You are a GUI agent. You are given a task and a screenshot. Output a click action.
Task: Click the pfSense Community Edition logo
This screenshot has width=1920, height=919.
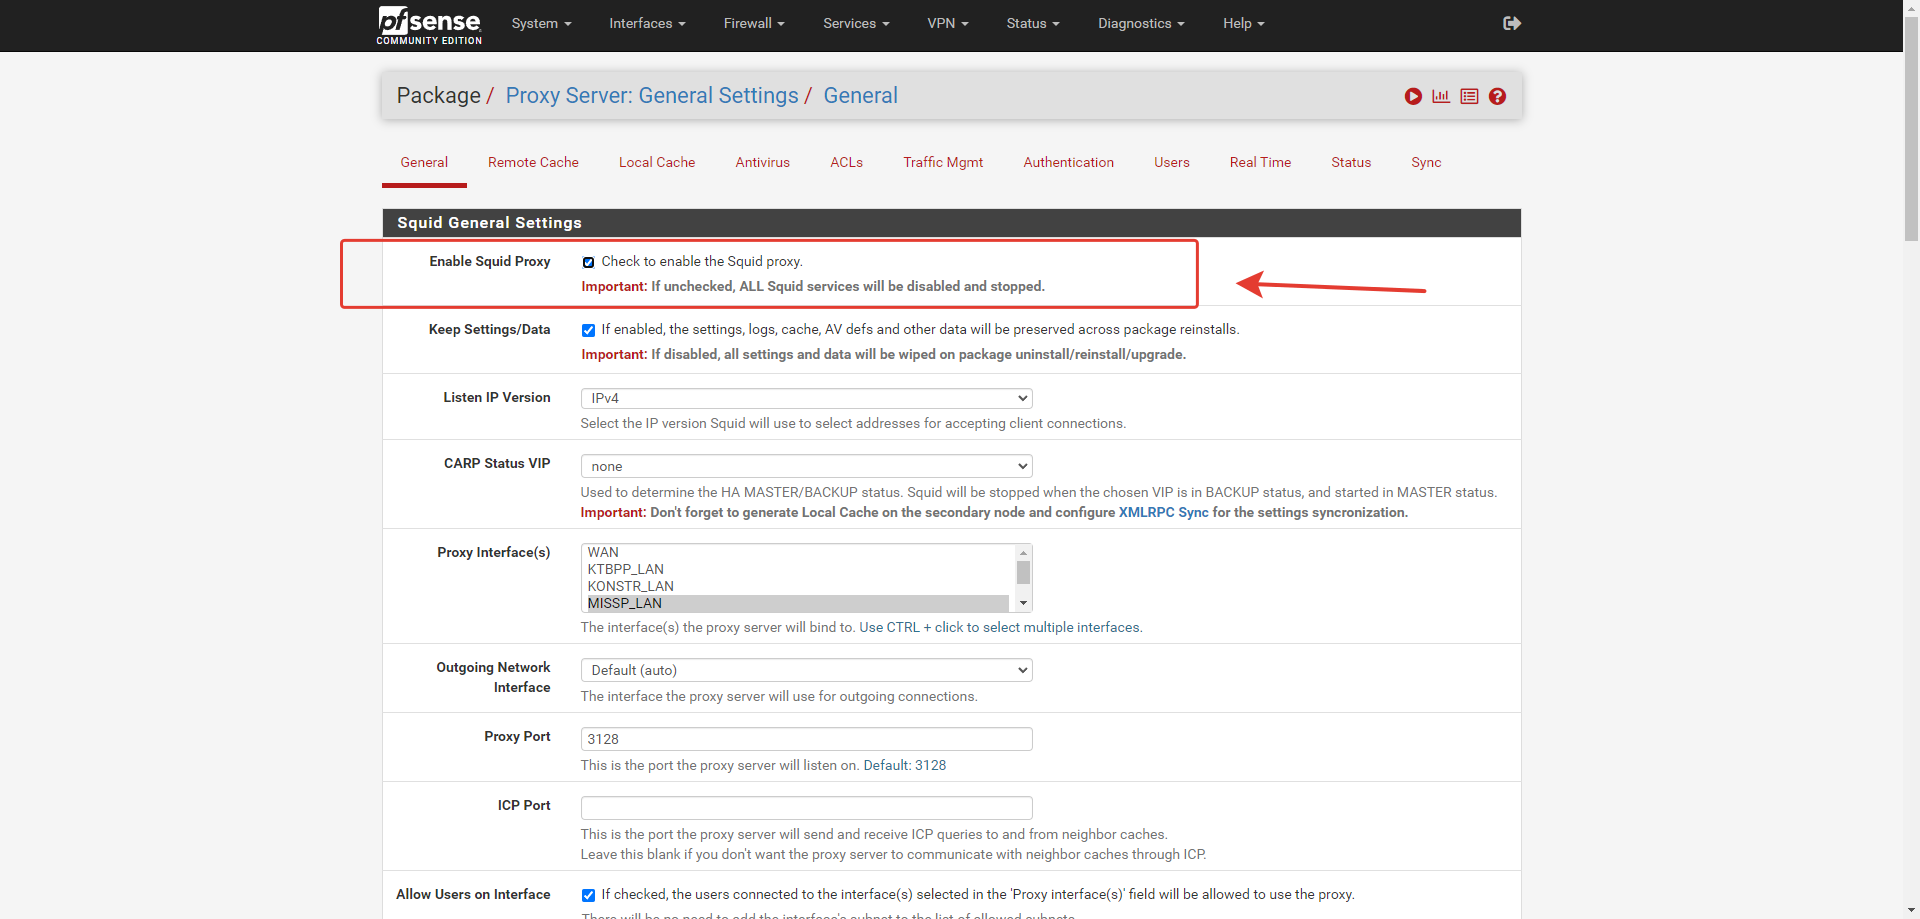[429, 25]
